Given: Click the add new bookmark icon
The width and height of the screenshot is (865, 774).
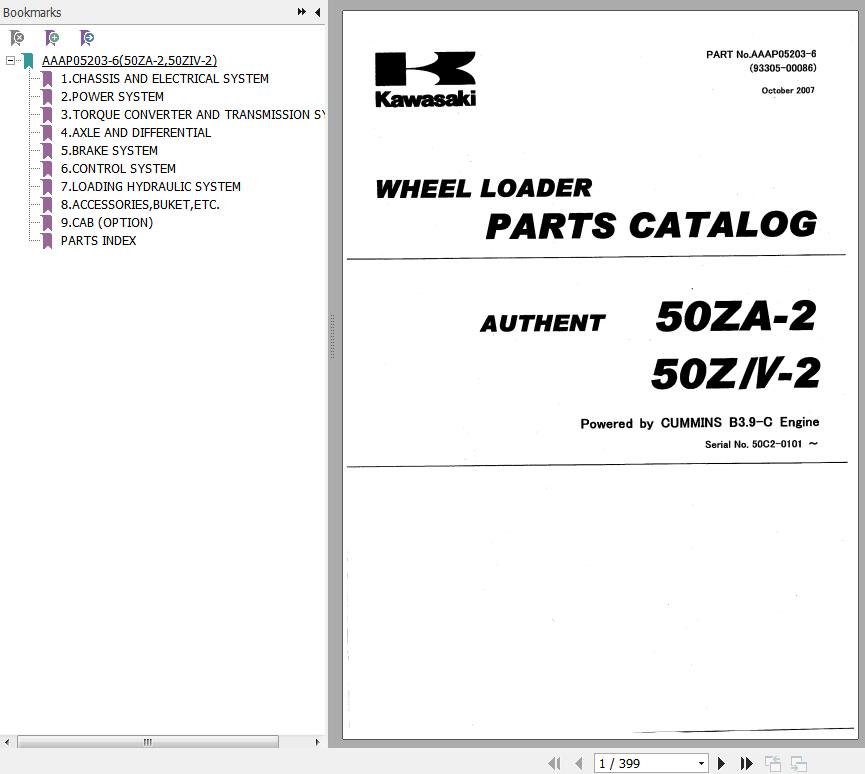Looking at the screenshot, I should (x=52, y=38).
